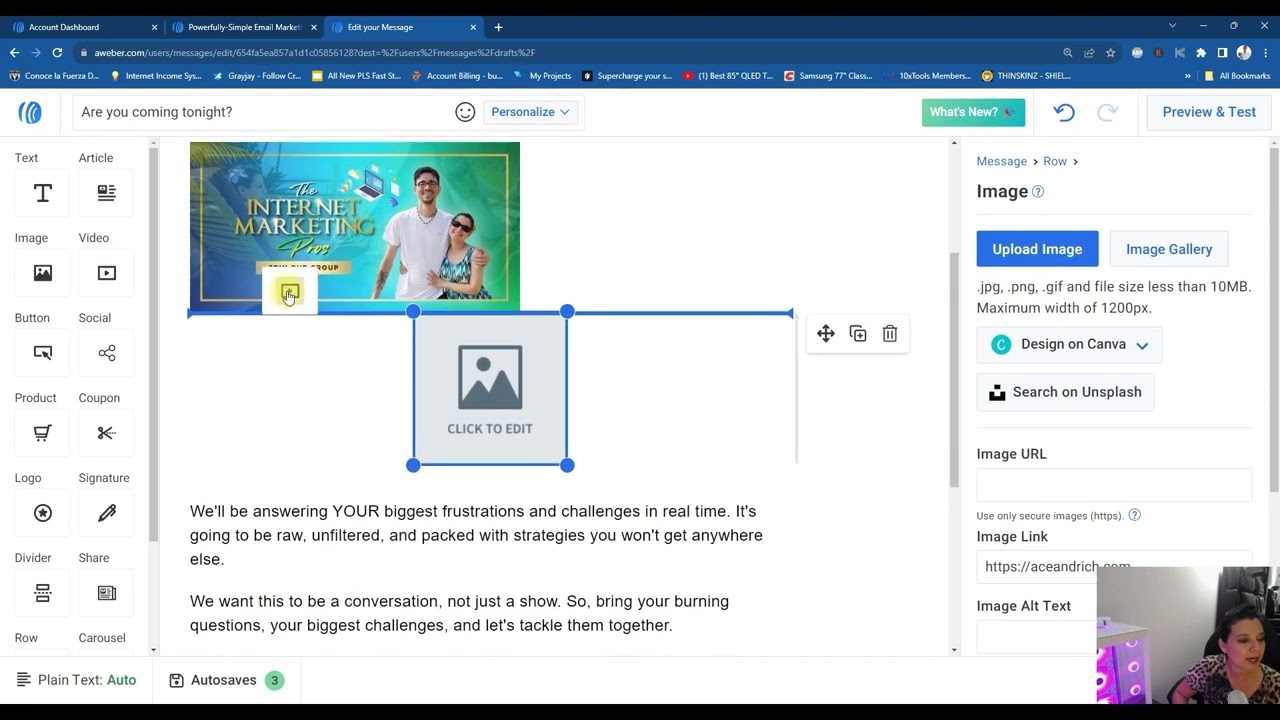
Task: Click the paragraph starting "We want this"
Action: coord(460,613)
